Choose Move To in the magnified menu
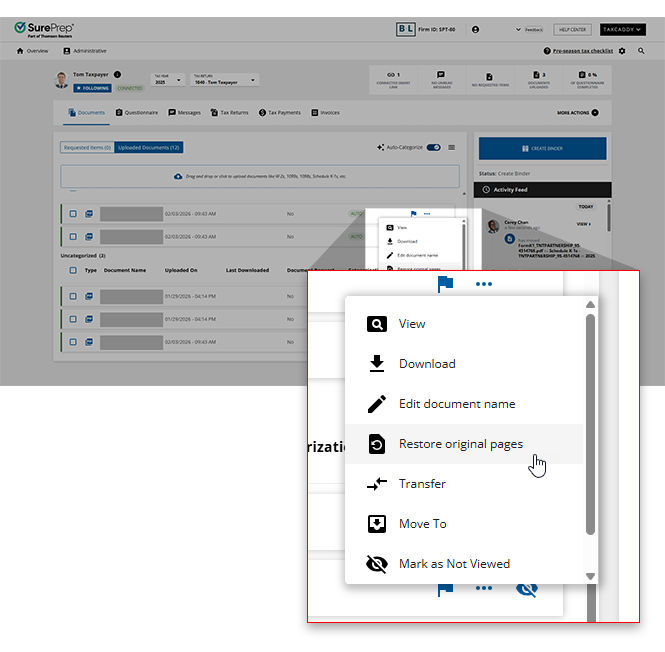Image resolution: width=665 pixels, height=652 pixels. [464, 524]
